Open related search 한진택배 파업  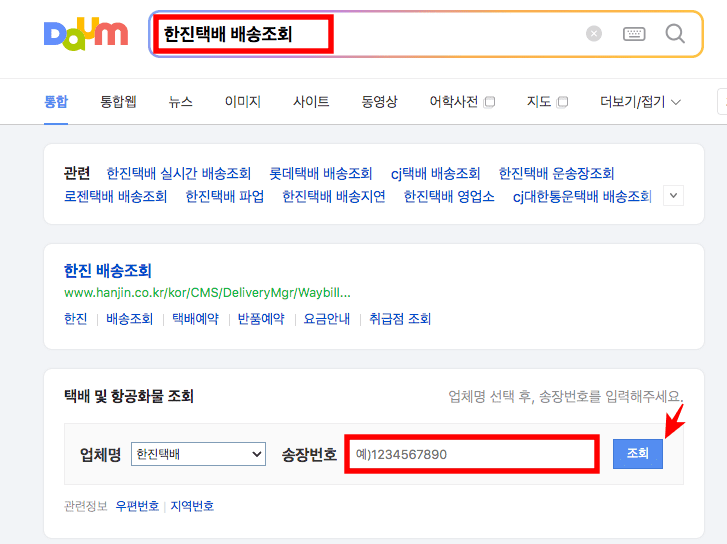click(225, 197)
